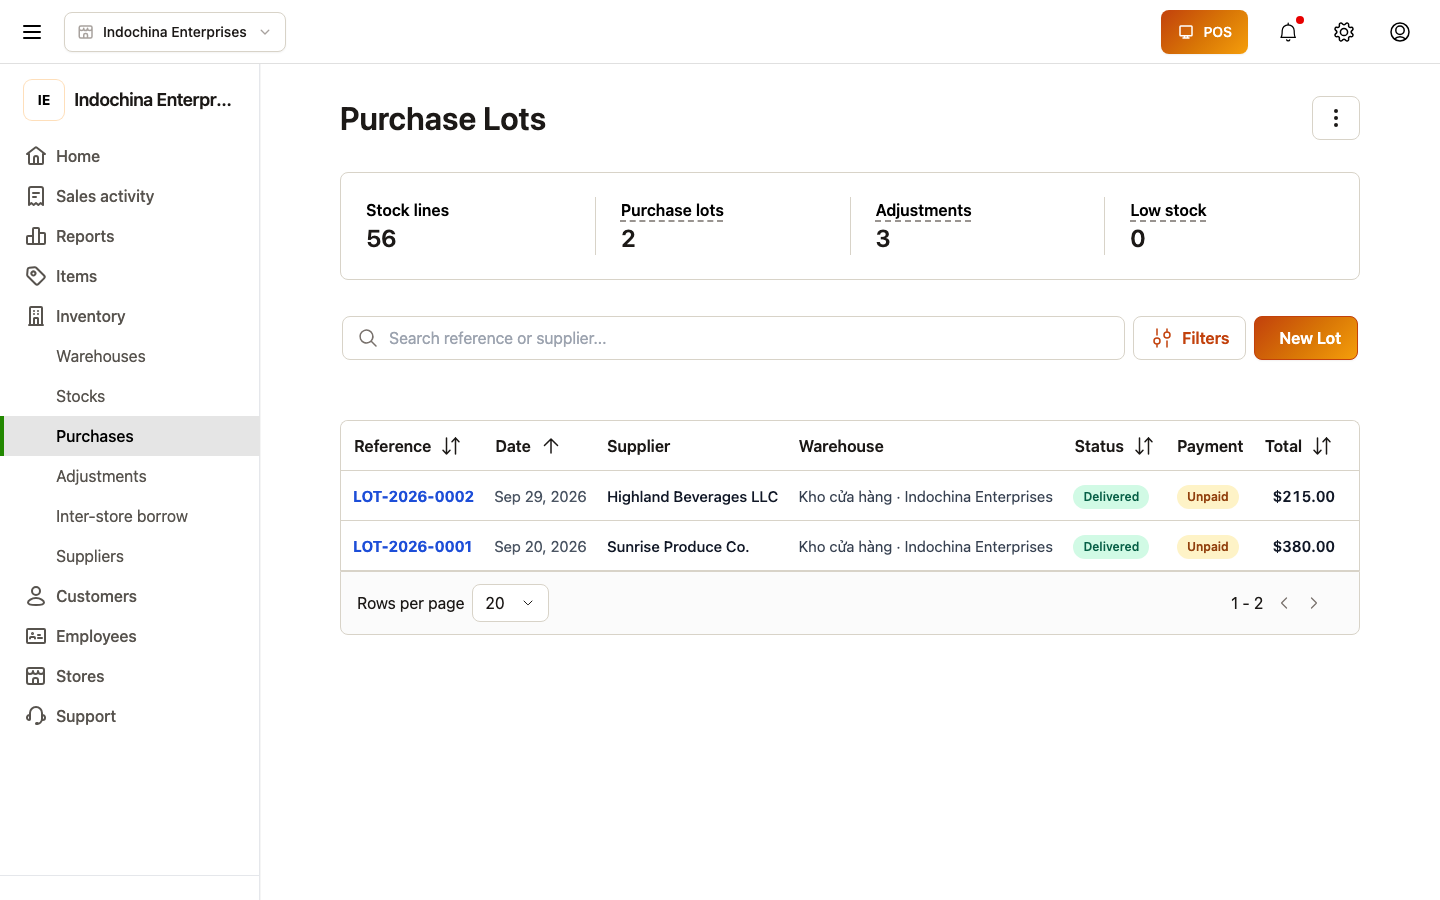Open the hamburger menu icon
The height and width of the screenshot is (900, 1440).
(x=32, y=32)
